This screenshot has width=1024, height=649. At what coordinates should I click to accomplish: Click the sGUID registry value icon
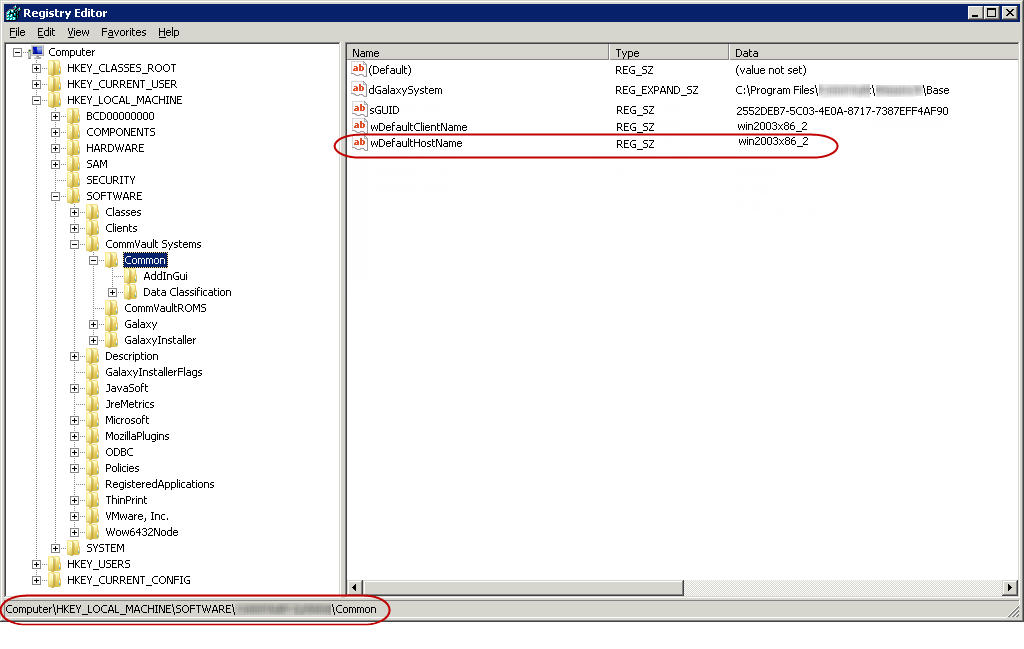(x=359, y=109)
